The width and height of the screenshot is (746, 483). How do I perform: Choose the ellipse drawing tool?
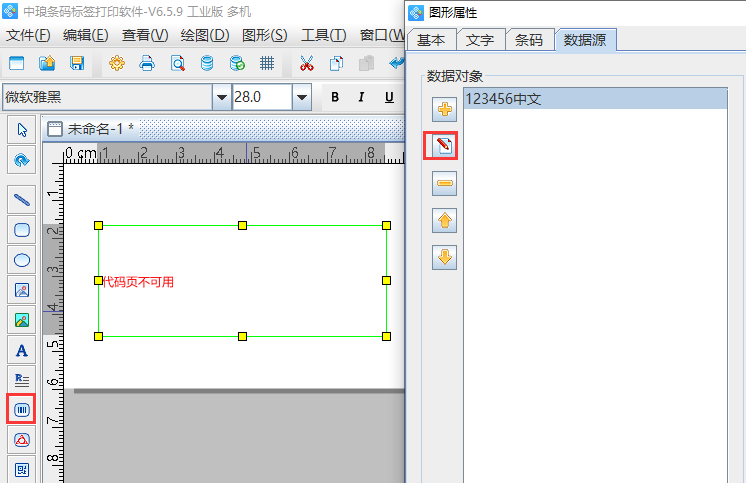(22, 260)
